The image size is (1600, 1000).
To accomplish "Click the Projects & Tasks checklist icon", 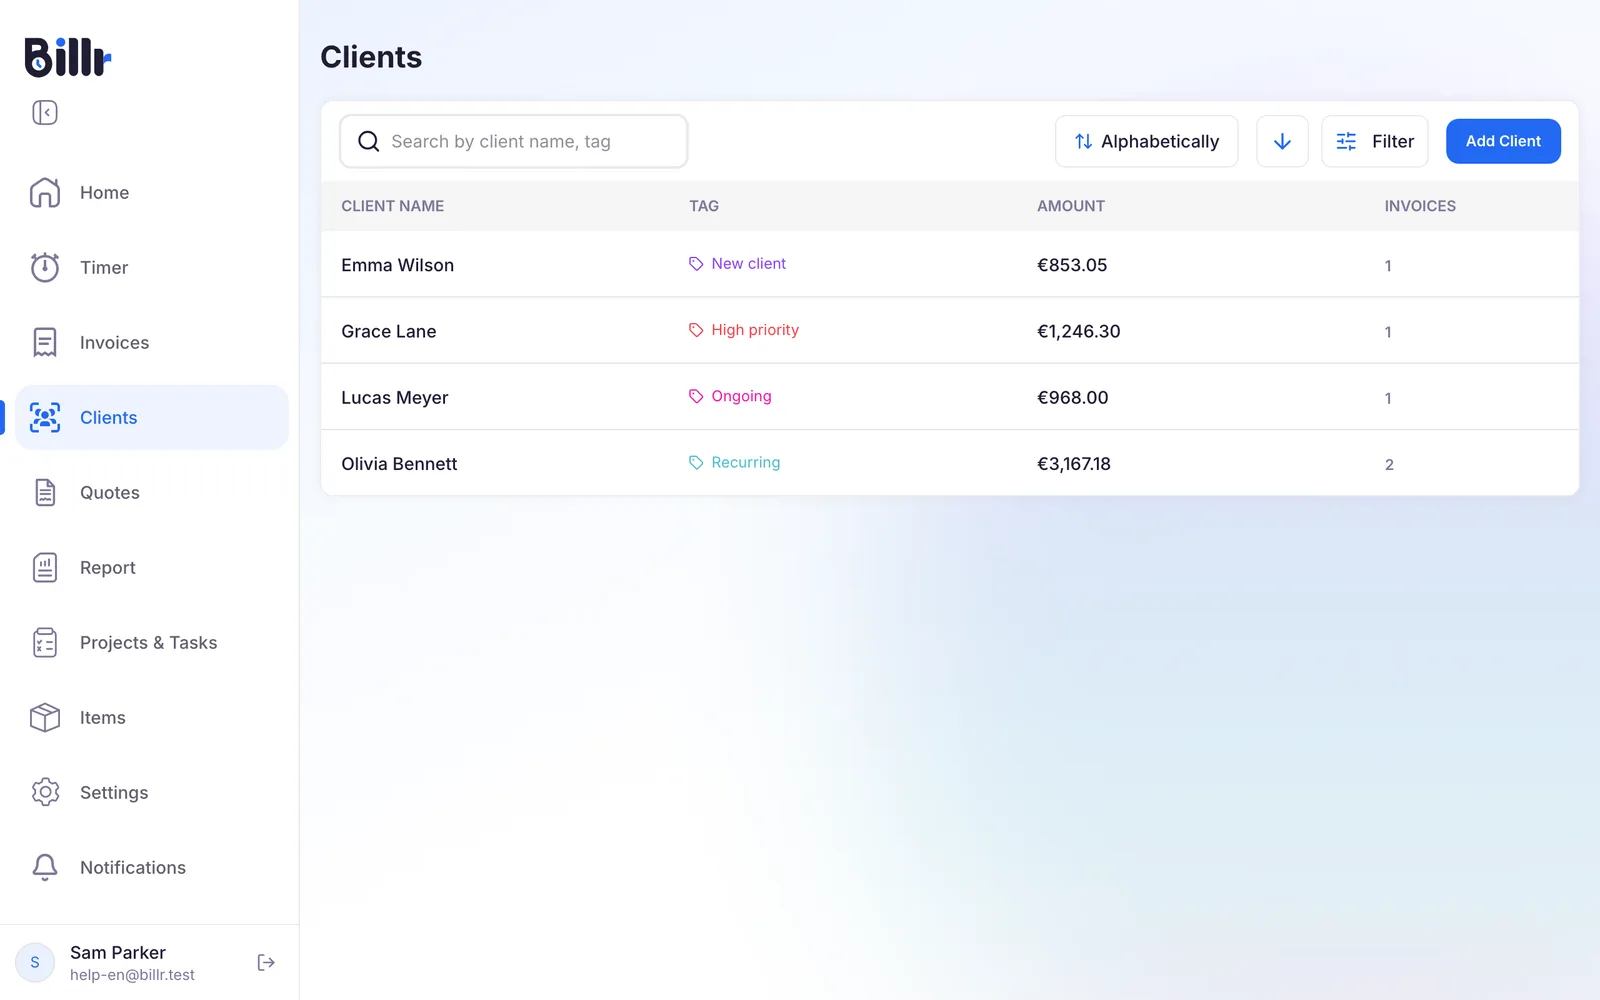I will click(45, 642).
